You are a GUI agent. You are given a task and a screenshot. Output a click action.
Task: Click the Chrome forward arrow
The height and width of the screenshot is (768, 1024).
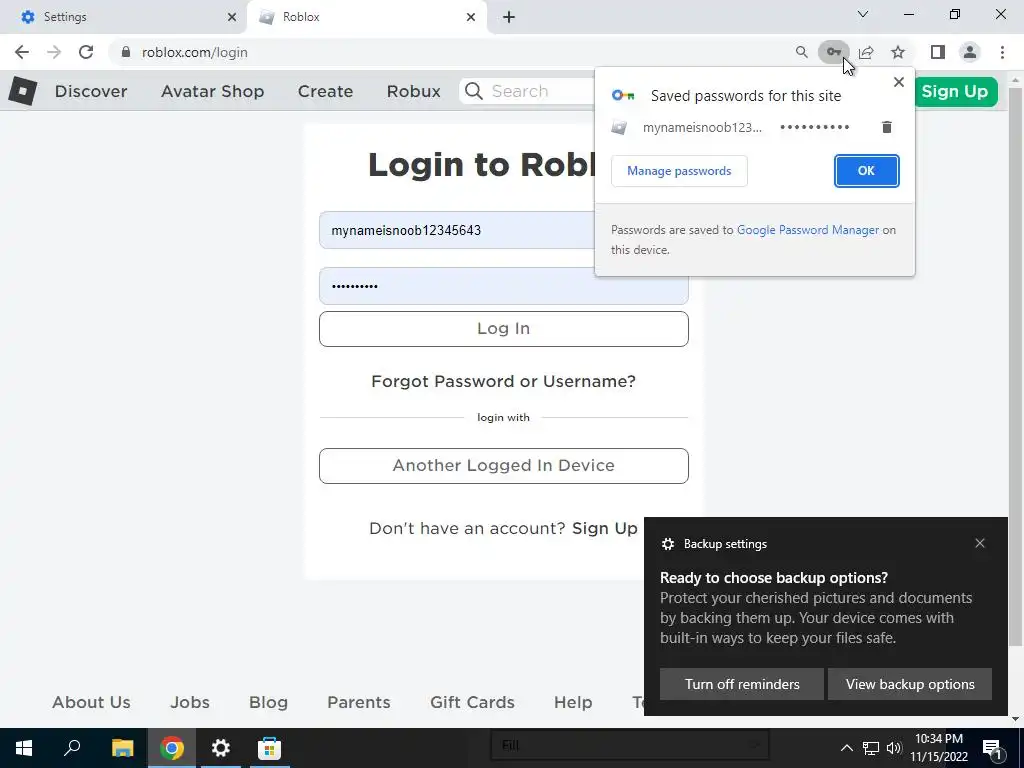pos(54,52)
